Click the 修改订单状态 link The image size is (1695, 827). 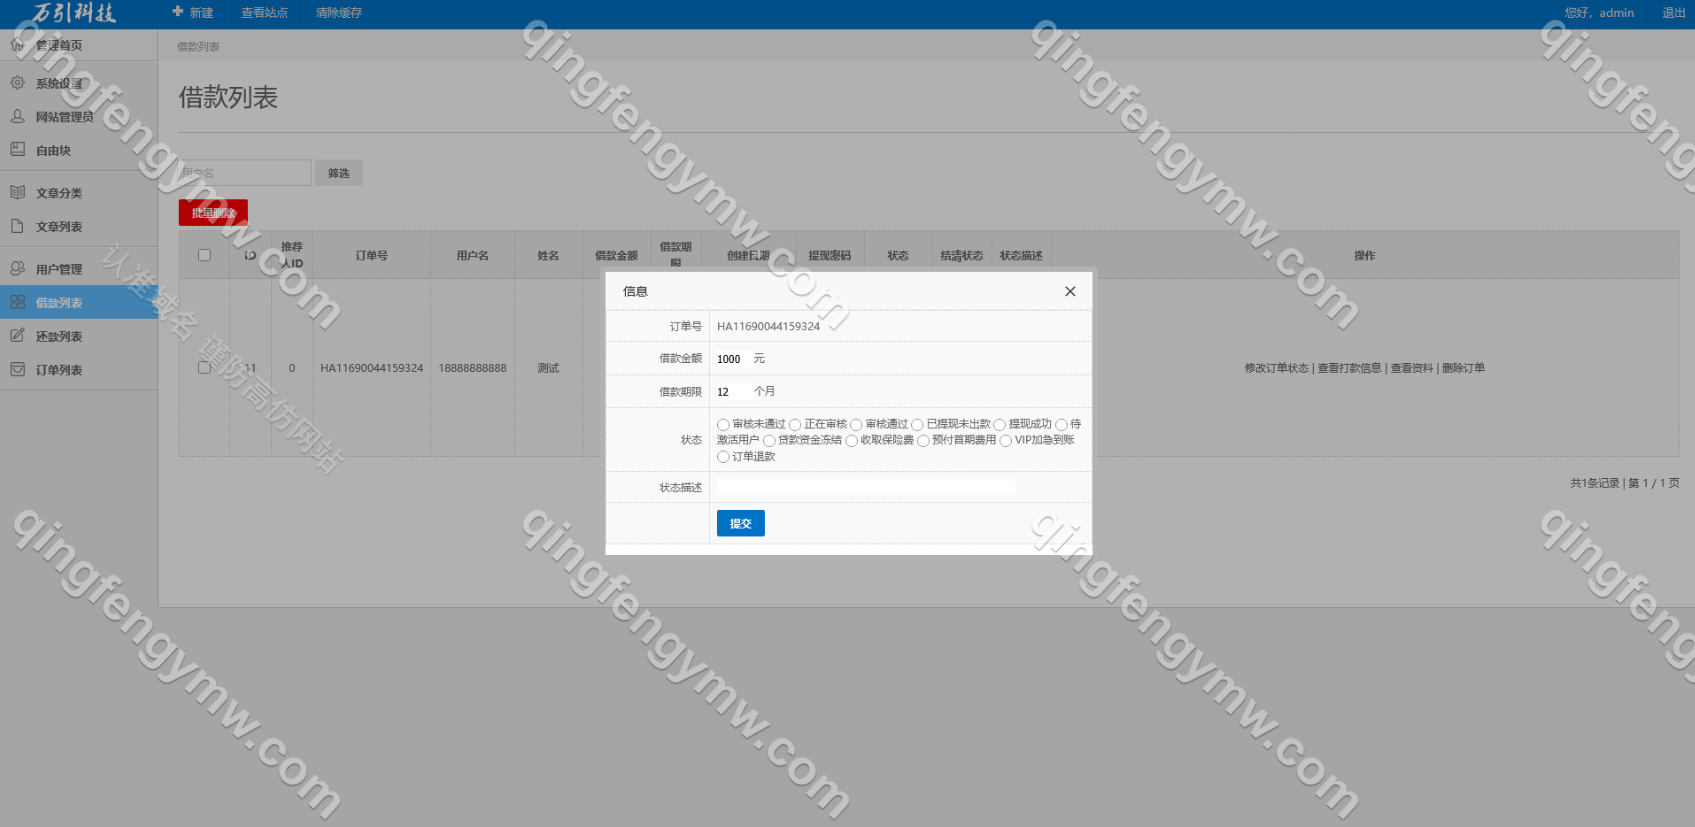pyautogui.click(x=1276, y=368)
